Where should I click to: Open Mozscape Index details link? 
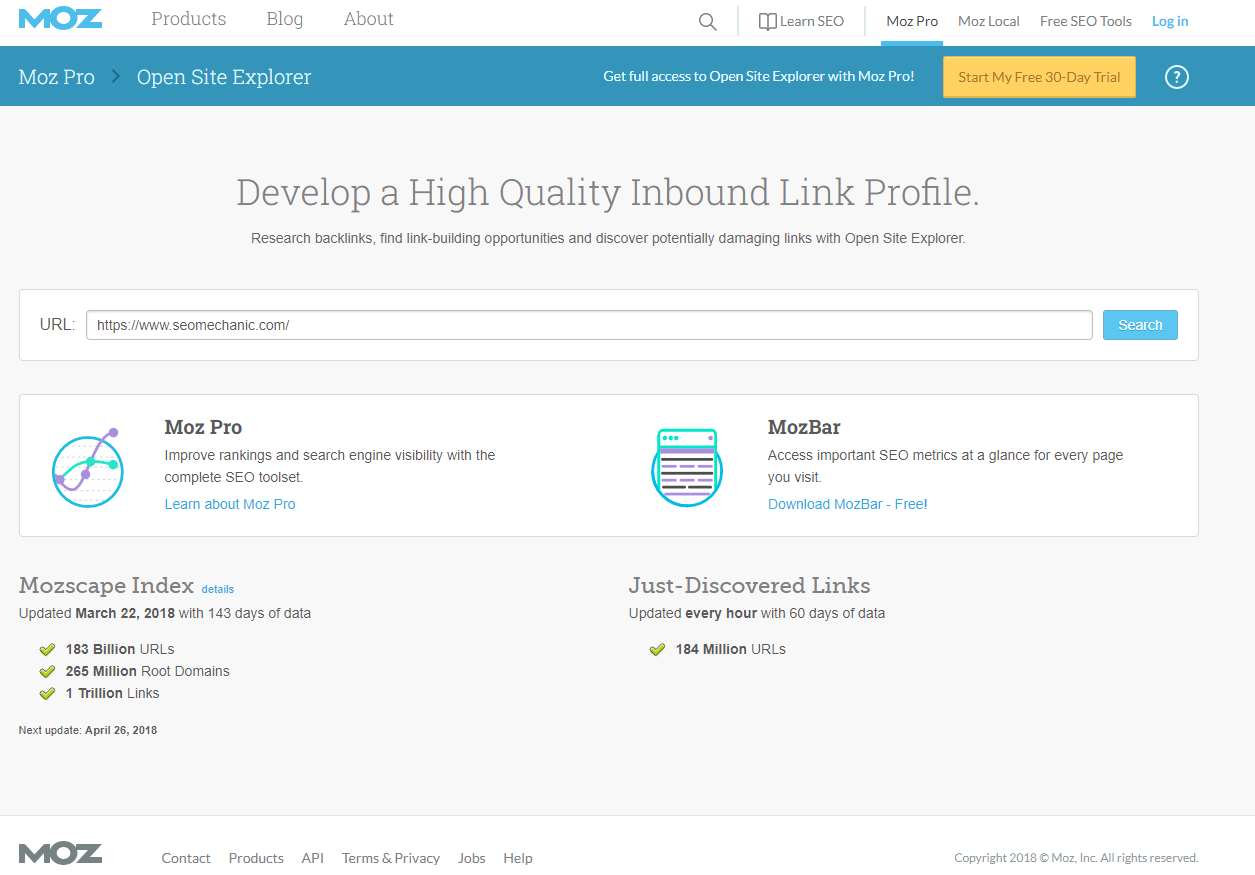coord(218,589)
